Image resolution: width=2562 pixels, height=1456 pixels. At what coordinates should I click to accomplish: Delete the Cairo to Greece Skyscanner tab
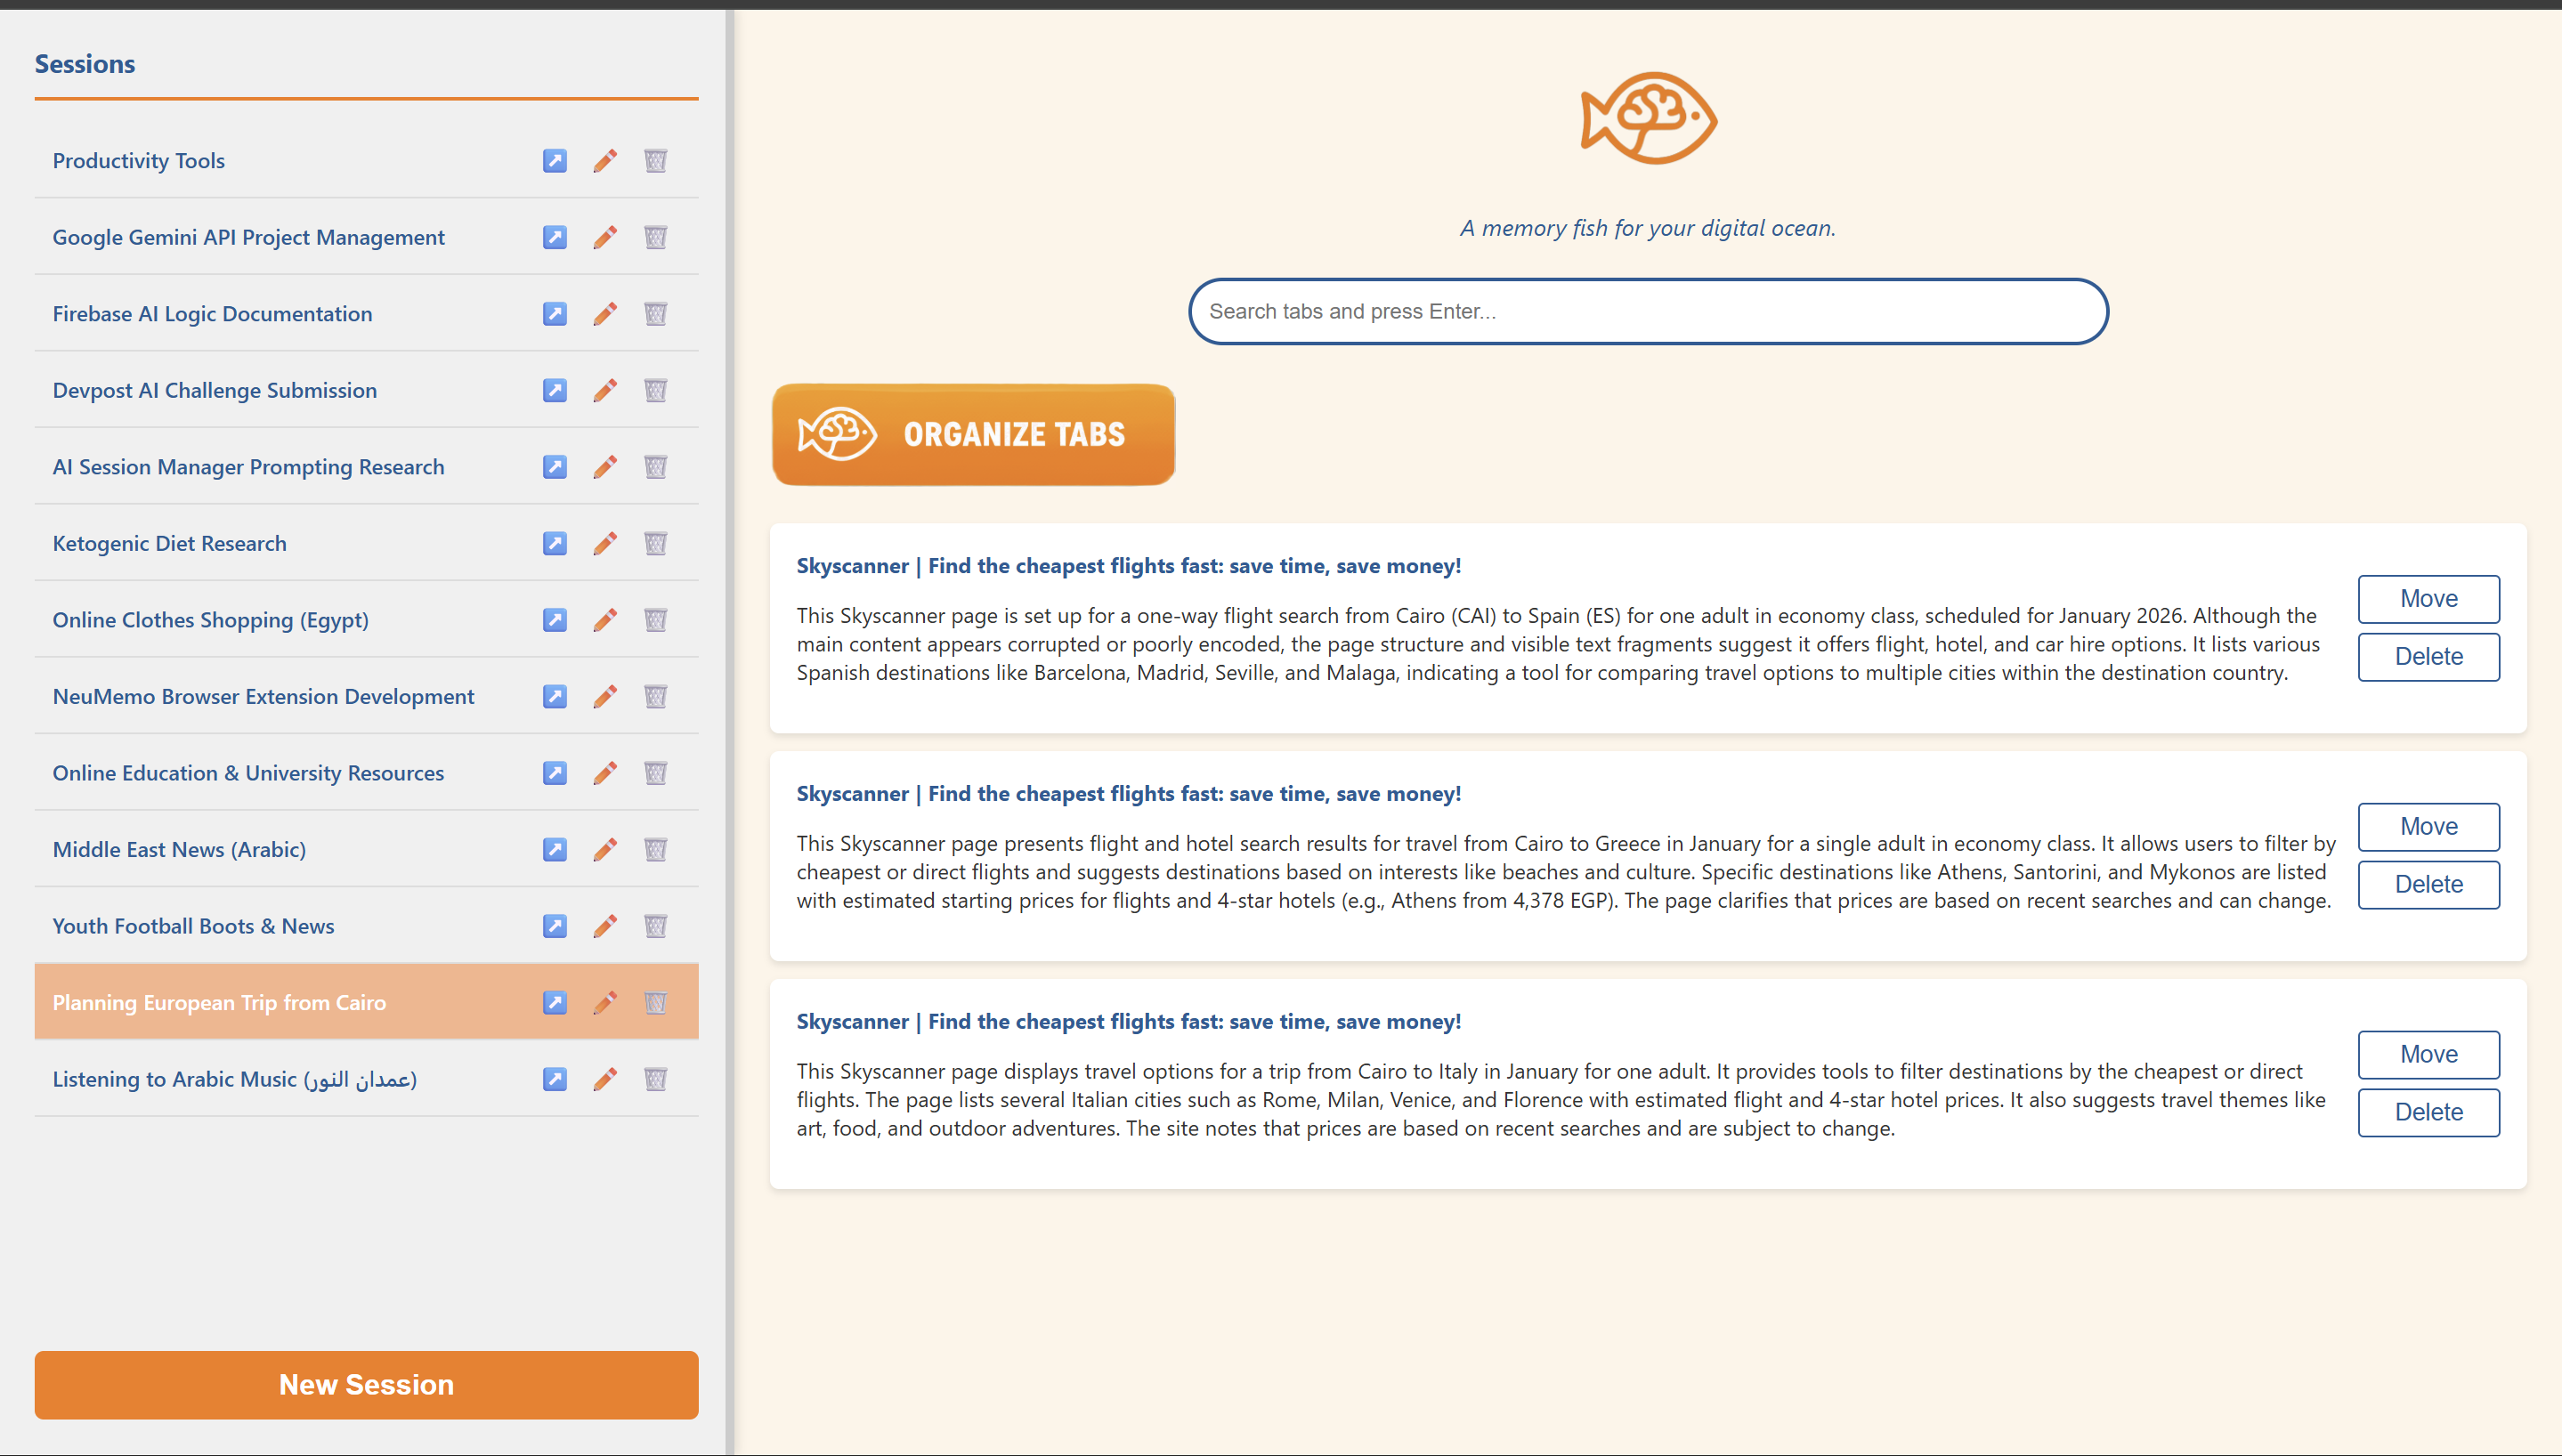click(x=2428, y=884)
